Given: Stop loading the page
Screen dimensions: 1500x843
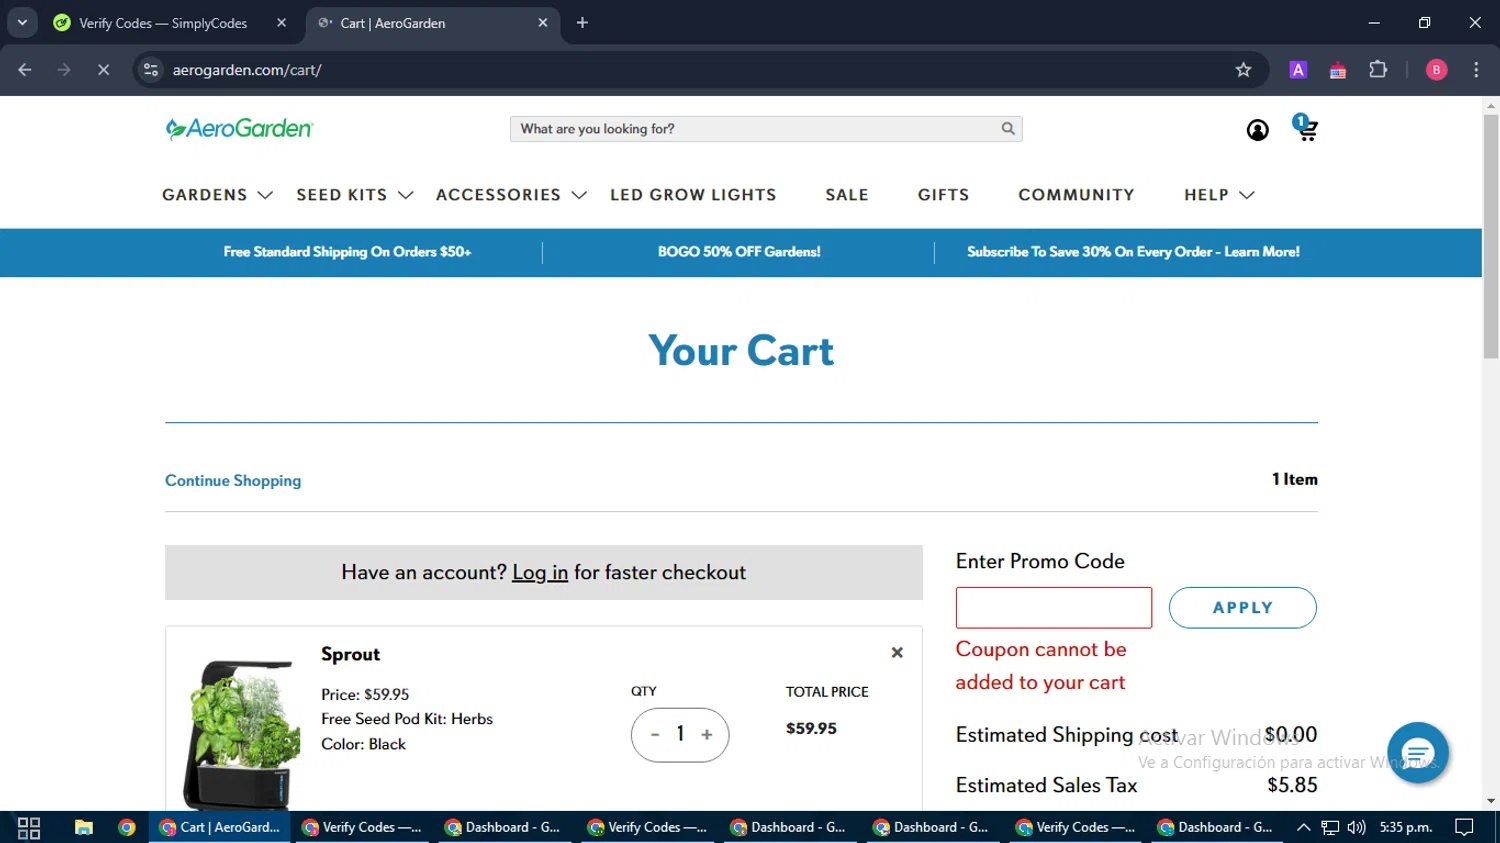Looking at the screenshot, I should (103, 70).
